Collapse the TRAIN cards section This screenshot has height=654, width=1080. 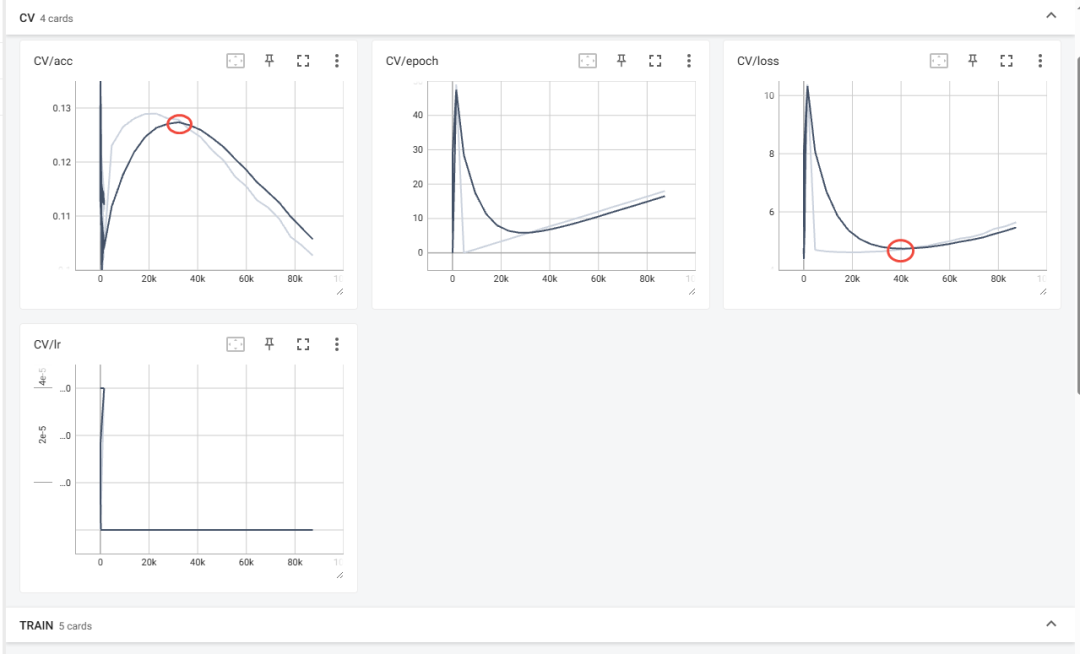[x=1050, y=624]
